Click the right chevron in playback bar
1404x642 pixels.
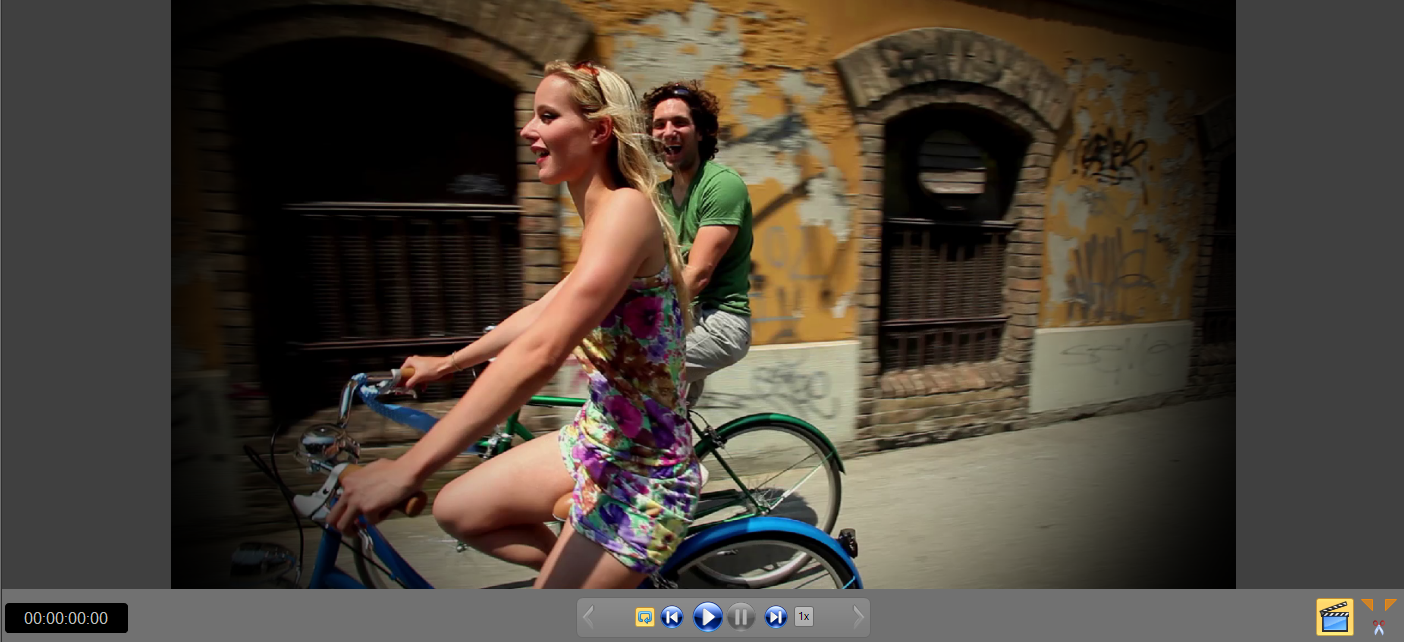point(857,617)
